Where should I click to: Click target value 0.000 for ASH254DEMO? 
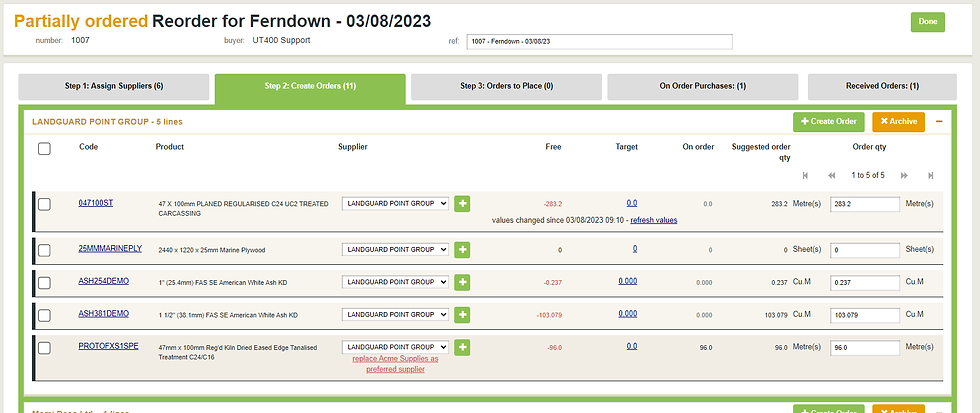[x=628, y=281]
